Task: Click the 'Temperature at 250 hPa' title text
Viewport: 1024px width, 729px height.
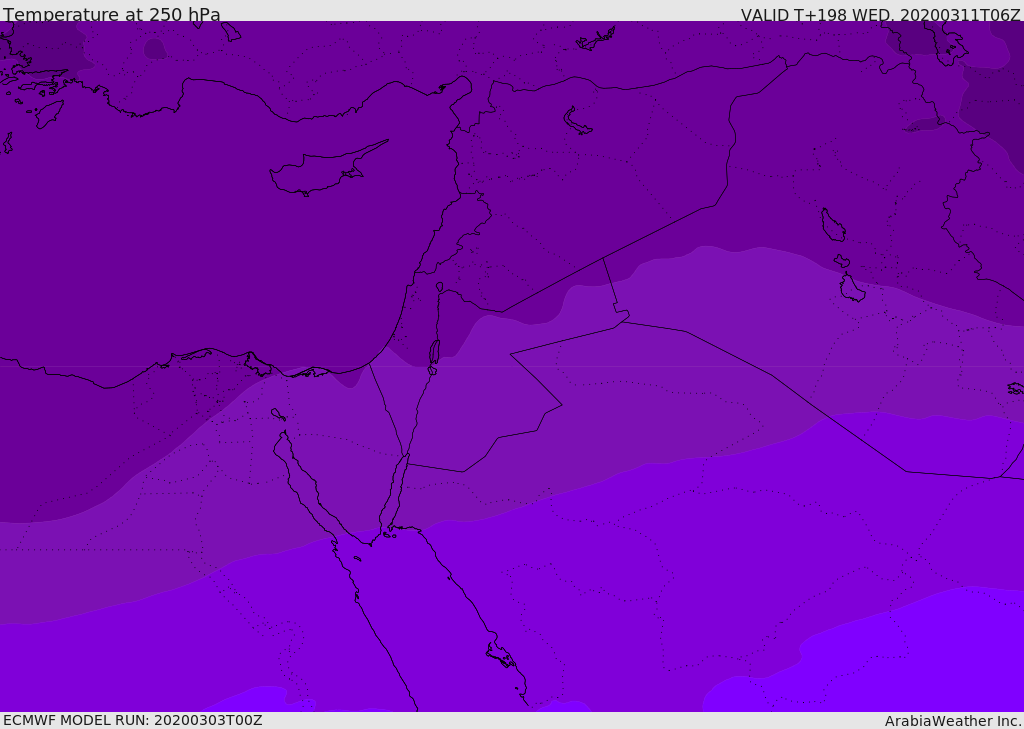Action: point(112,14)
